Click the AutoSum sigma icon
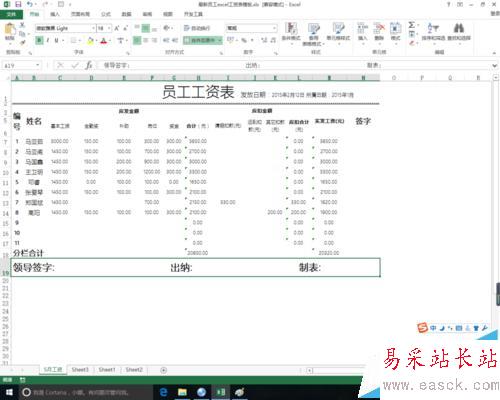This screenshot has width=500, height=400. pyautogui.click(x=412, y=25)
